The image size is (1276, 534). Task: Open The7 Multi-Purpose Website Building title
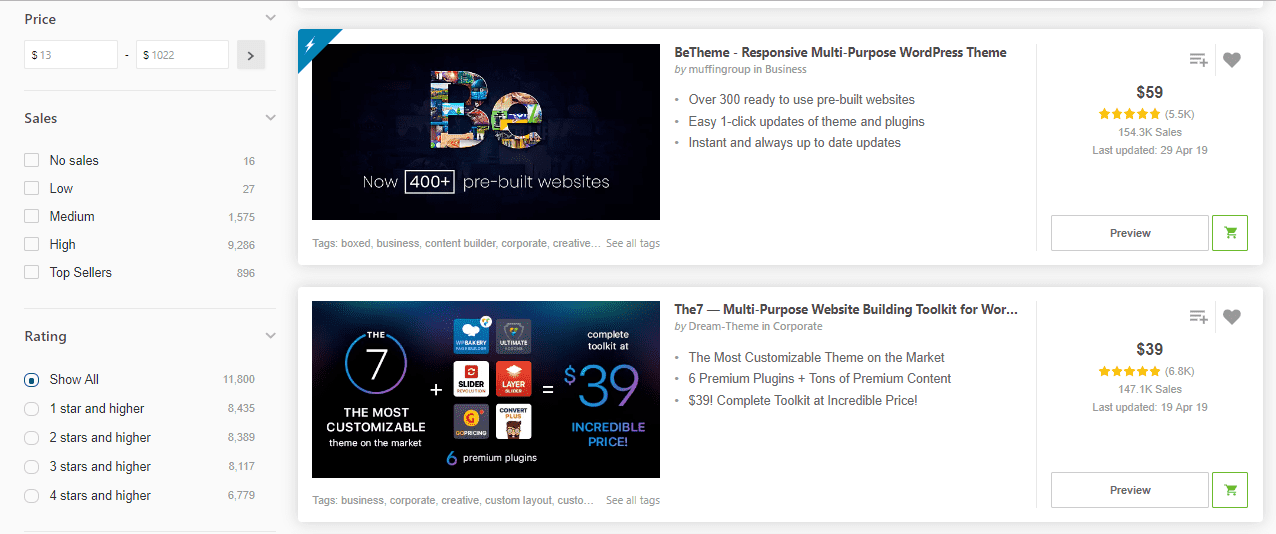click(x=847, y=309)
